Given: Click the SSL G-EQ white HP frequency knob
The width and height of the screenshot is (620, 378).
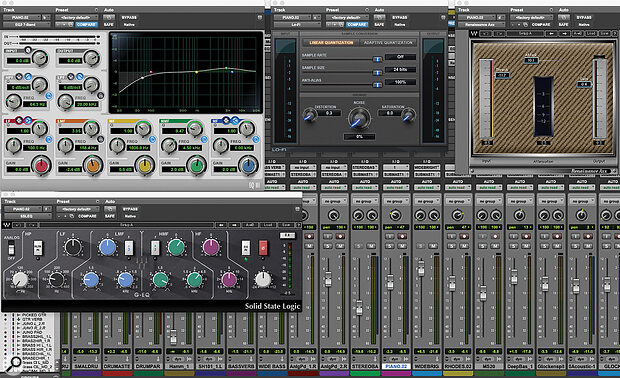Looking at the screenshot, I should click(20, 280).
